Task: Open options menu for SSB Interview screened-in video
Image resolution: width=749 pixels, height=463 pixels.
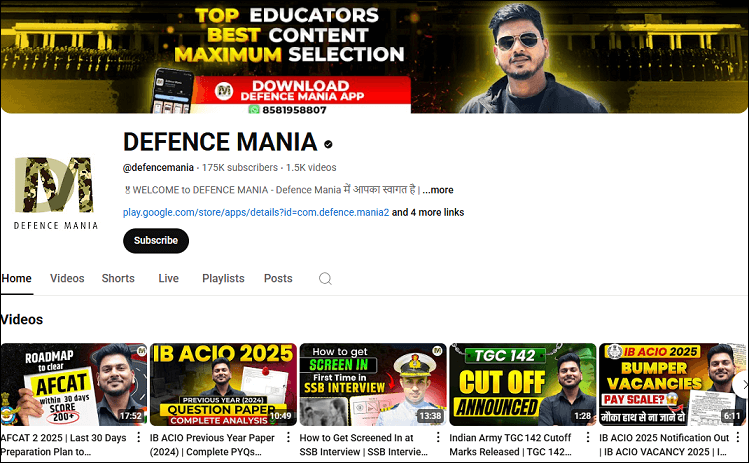Action: 438,437
